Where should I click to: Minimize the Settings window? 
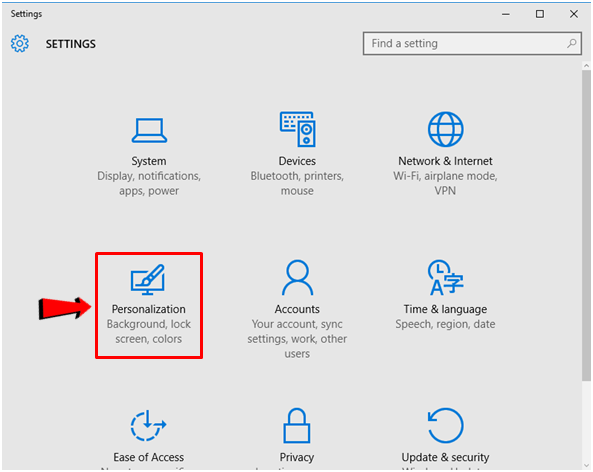tap(506, 14)
